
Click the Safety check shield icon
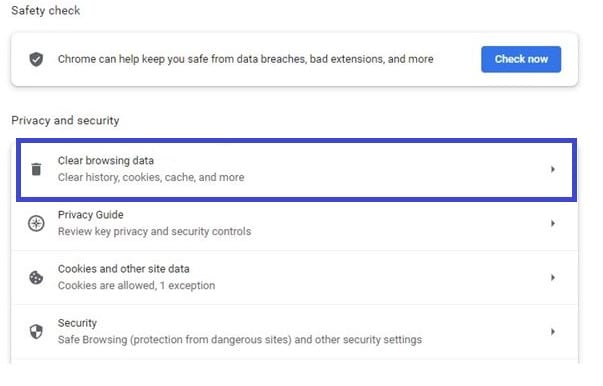(36, 59)
